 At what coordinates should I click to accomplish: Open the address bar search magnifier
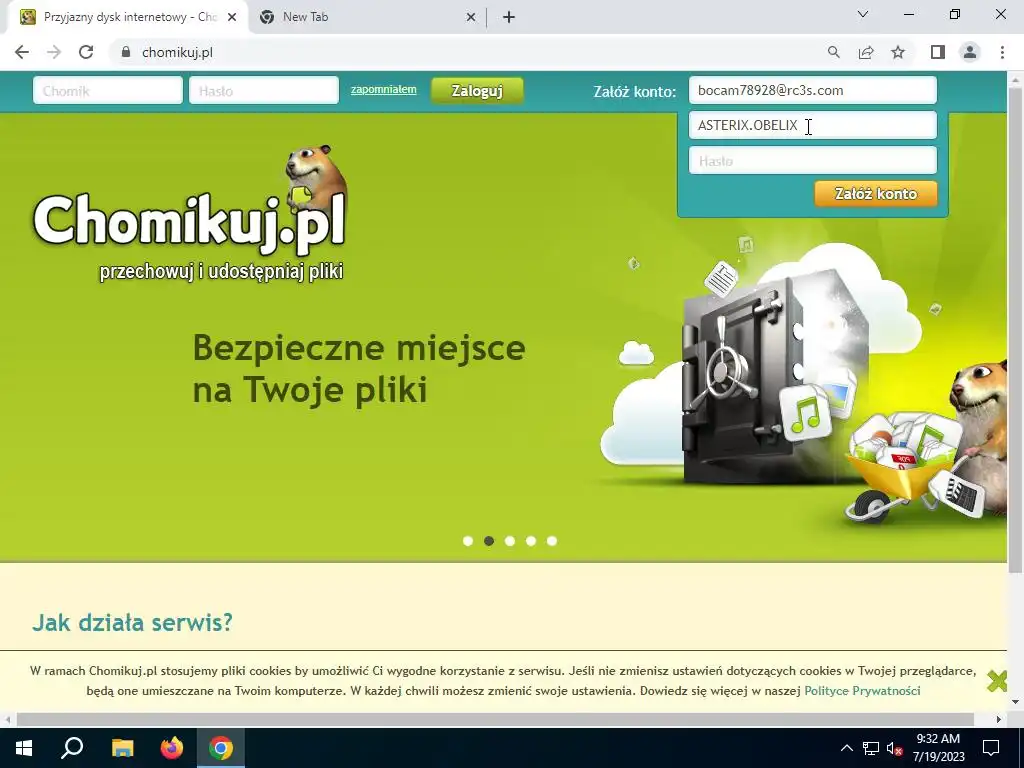click(833, 52)
